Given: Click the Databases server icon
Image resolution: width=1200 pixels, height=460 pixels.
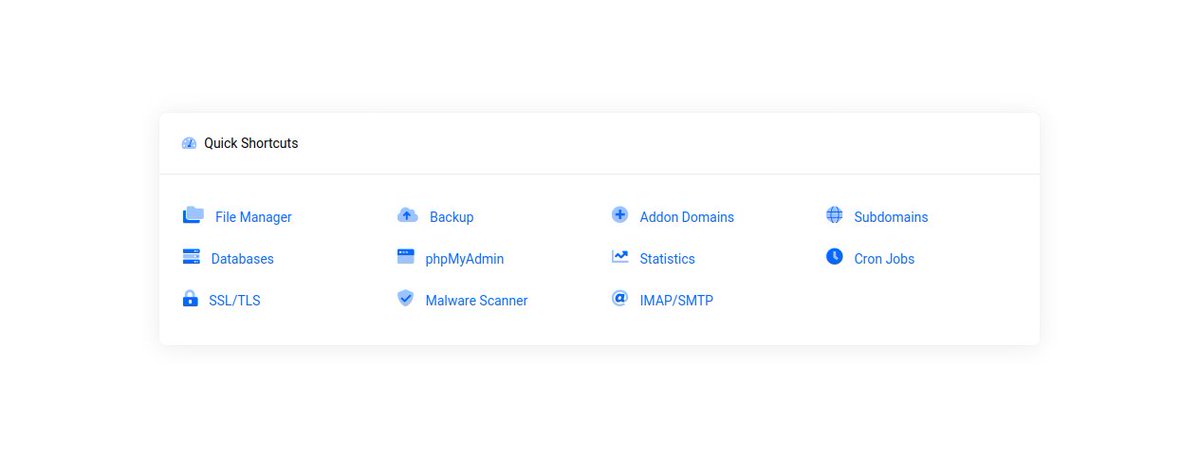Looking at the screenshot, I should [x=191, y=257].
